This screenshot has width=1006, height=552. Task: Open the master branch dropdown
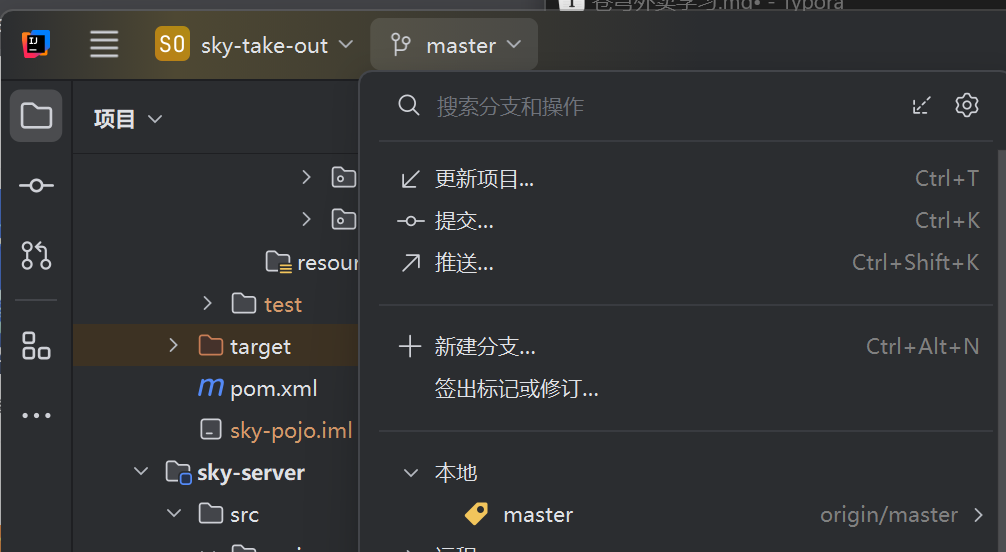455,45
